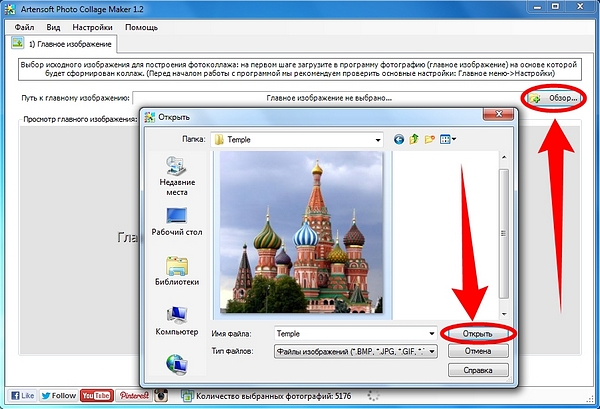Click the Открыть button
This screenshot has width=600, height=409.
pos(478,334)
